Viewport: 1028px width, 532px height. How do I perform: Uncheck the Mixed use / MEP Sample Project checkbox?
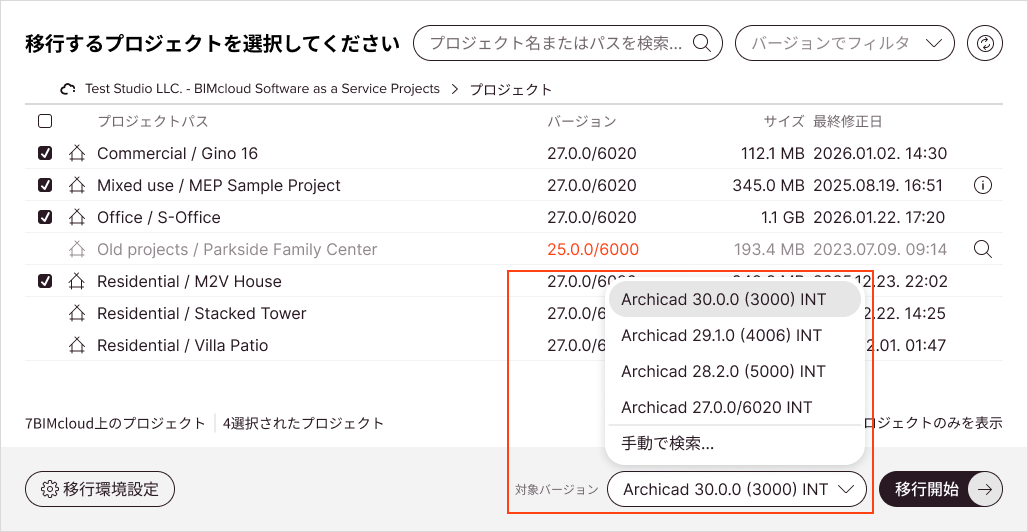pos(45,186)
